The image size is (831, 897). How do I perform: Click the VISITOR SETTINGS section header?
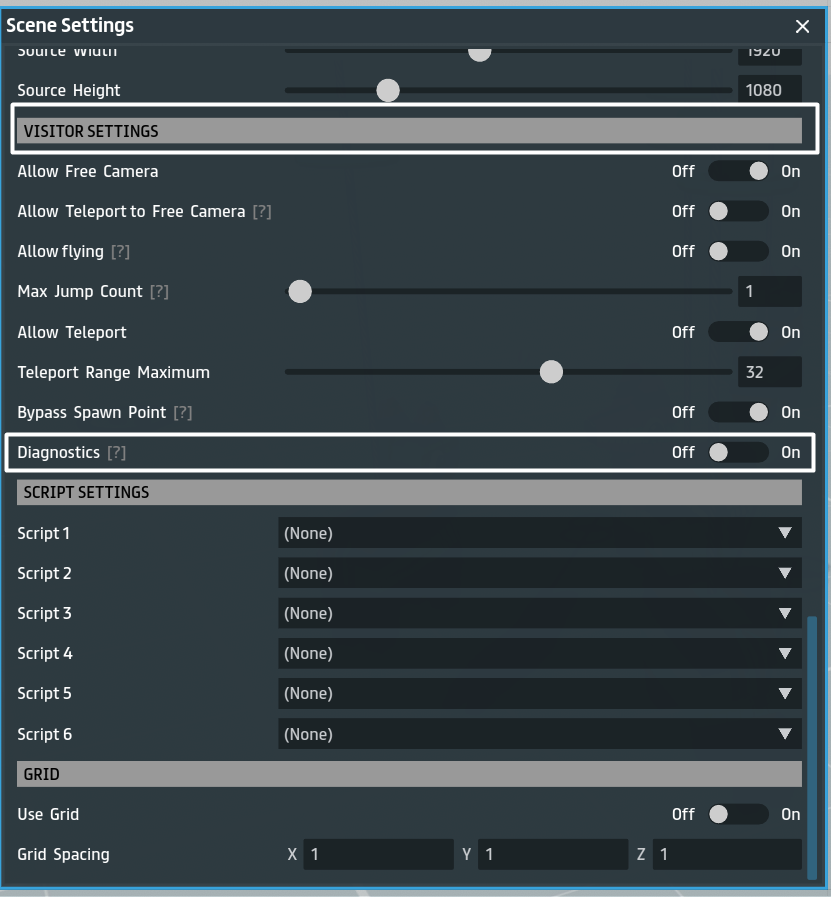tap(409, 131)
